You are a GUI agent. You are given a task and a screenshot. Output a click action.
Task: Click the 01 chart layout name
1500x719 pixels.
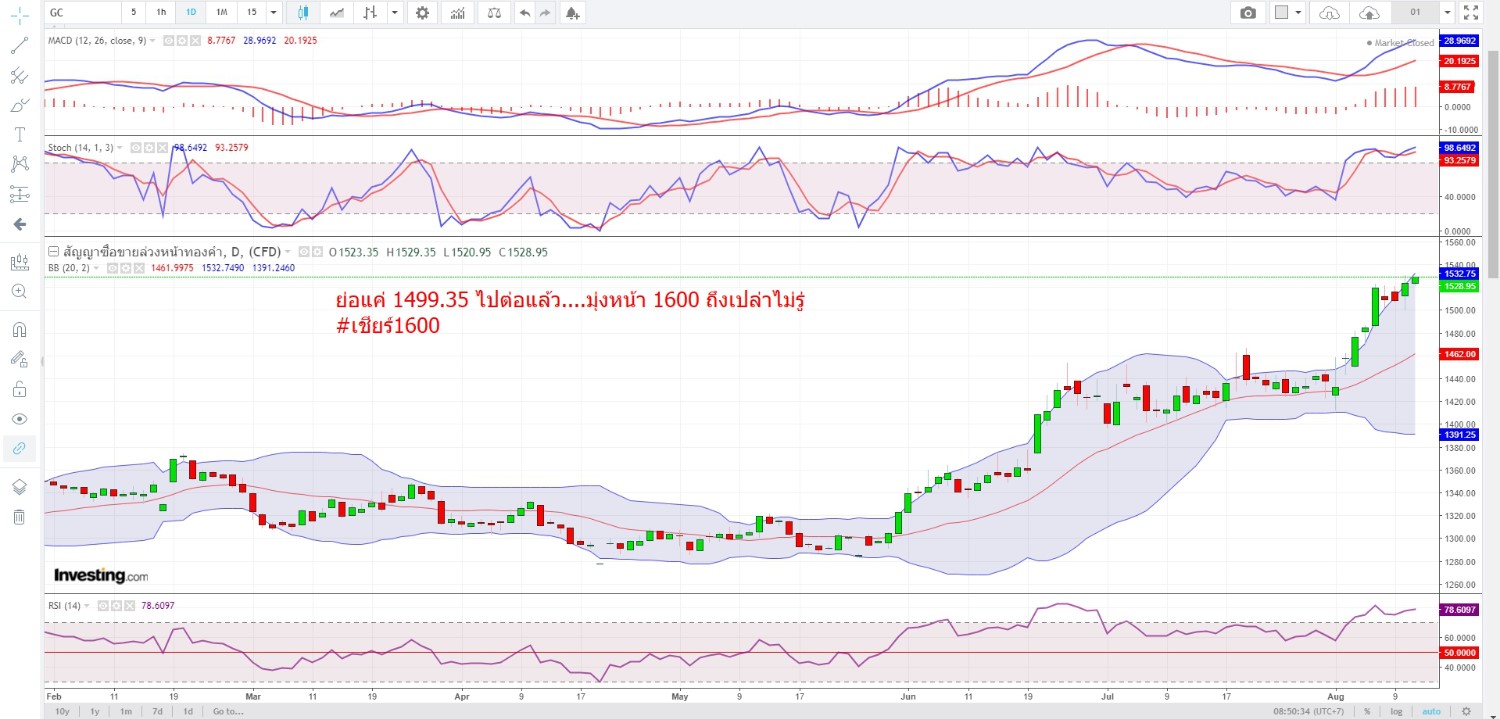point(1415,12)
